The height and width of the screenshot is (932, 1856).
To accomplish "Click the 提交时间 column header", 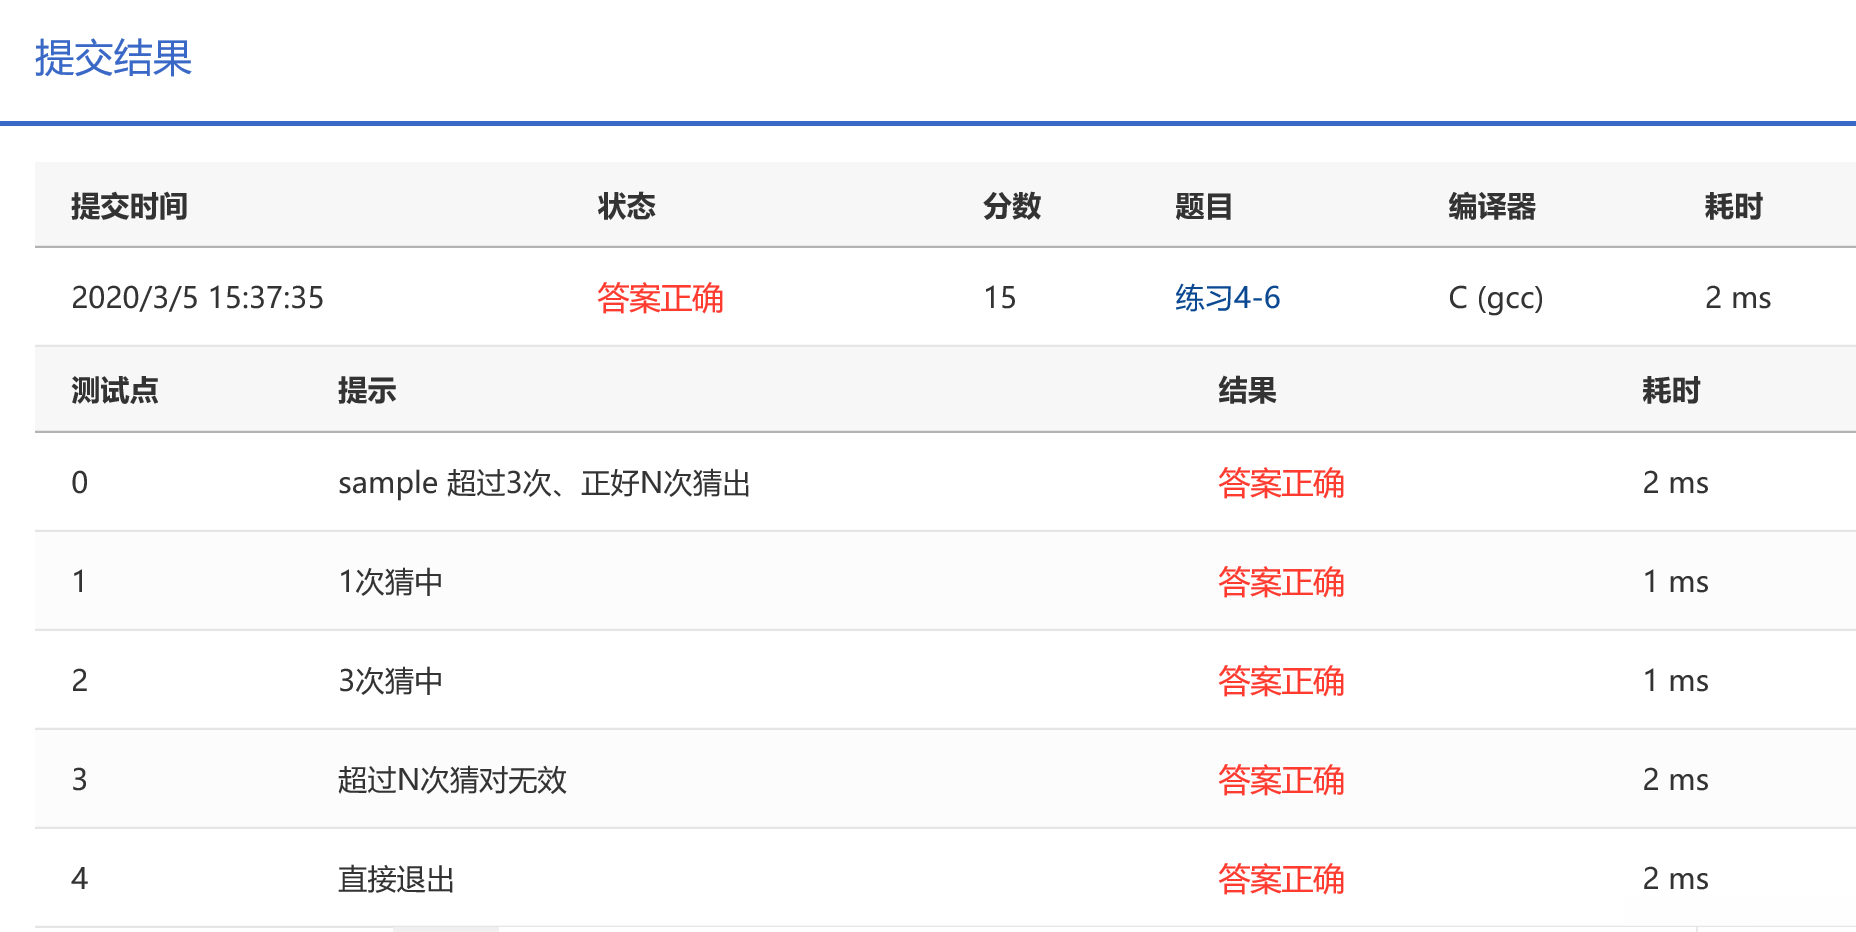I will [x=129, y=207].
